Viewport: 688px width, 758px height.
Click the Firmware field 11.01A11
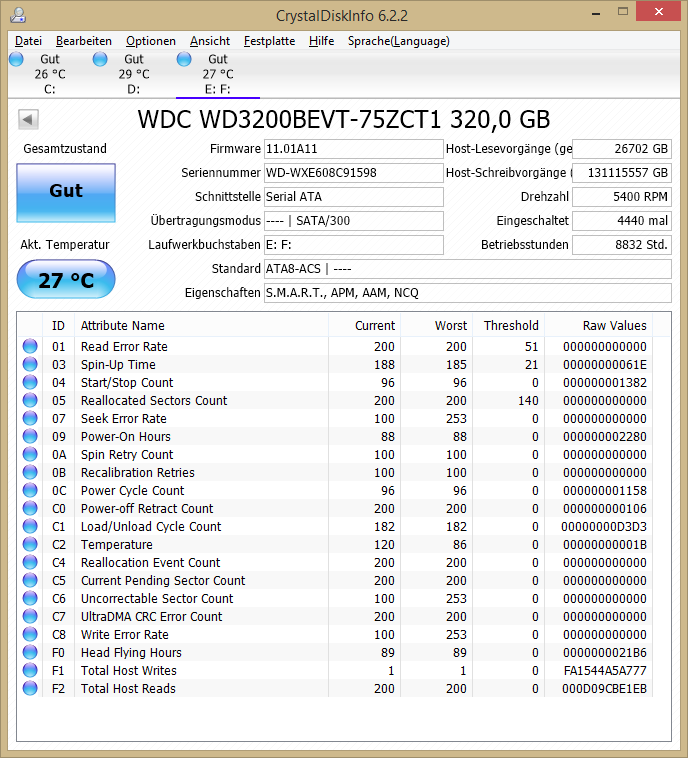point(353,149)
